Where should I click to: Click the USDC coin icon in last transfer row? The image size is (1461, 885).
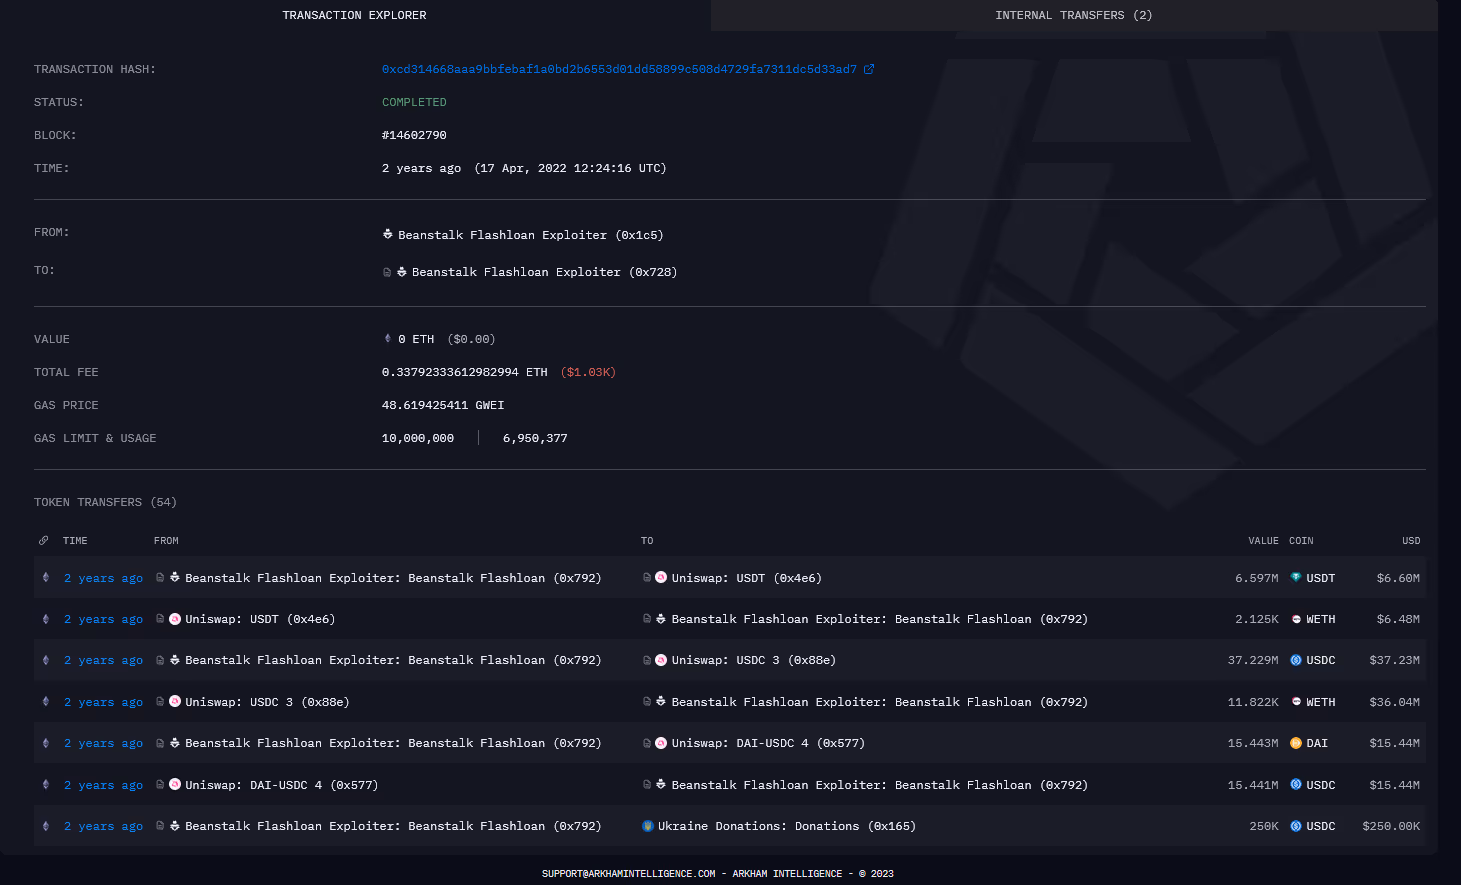(x=1294, y=826)
